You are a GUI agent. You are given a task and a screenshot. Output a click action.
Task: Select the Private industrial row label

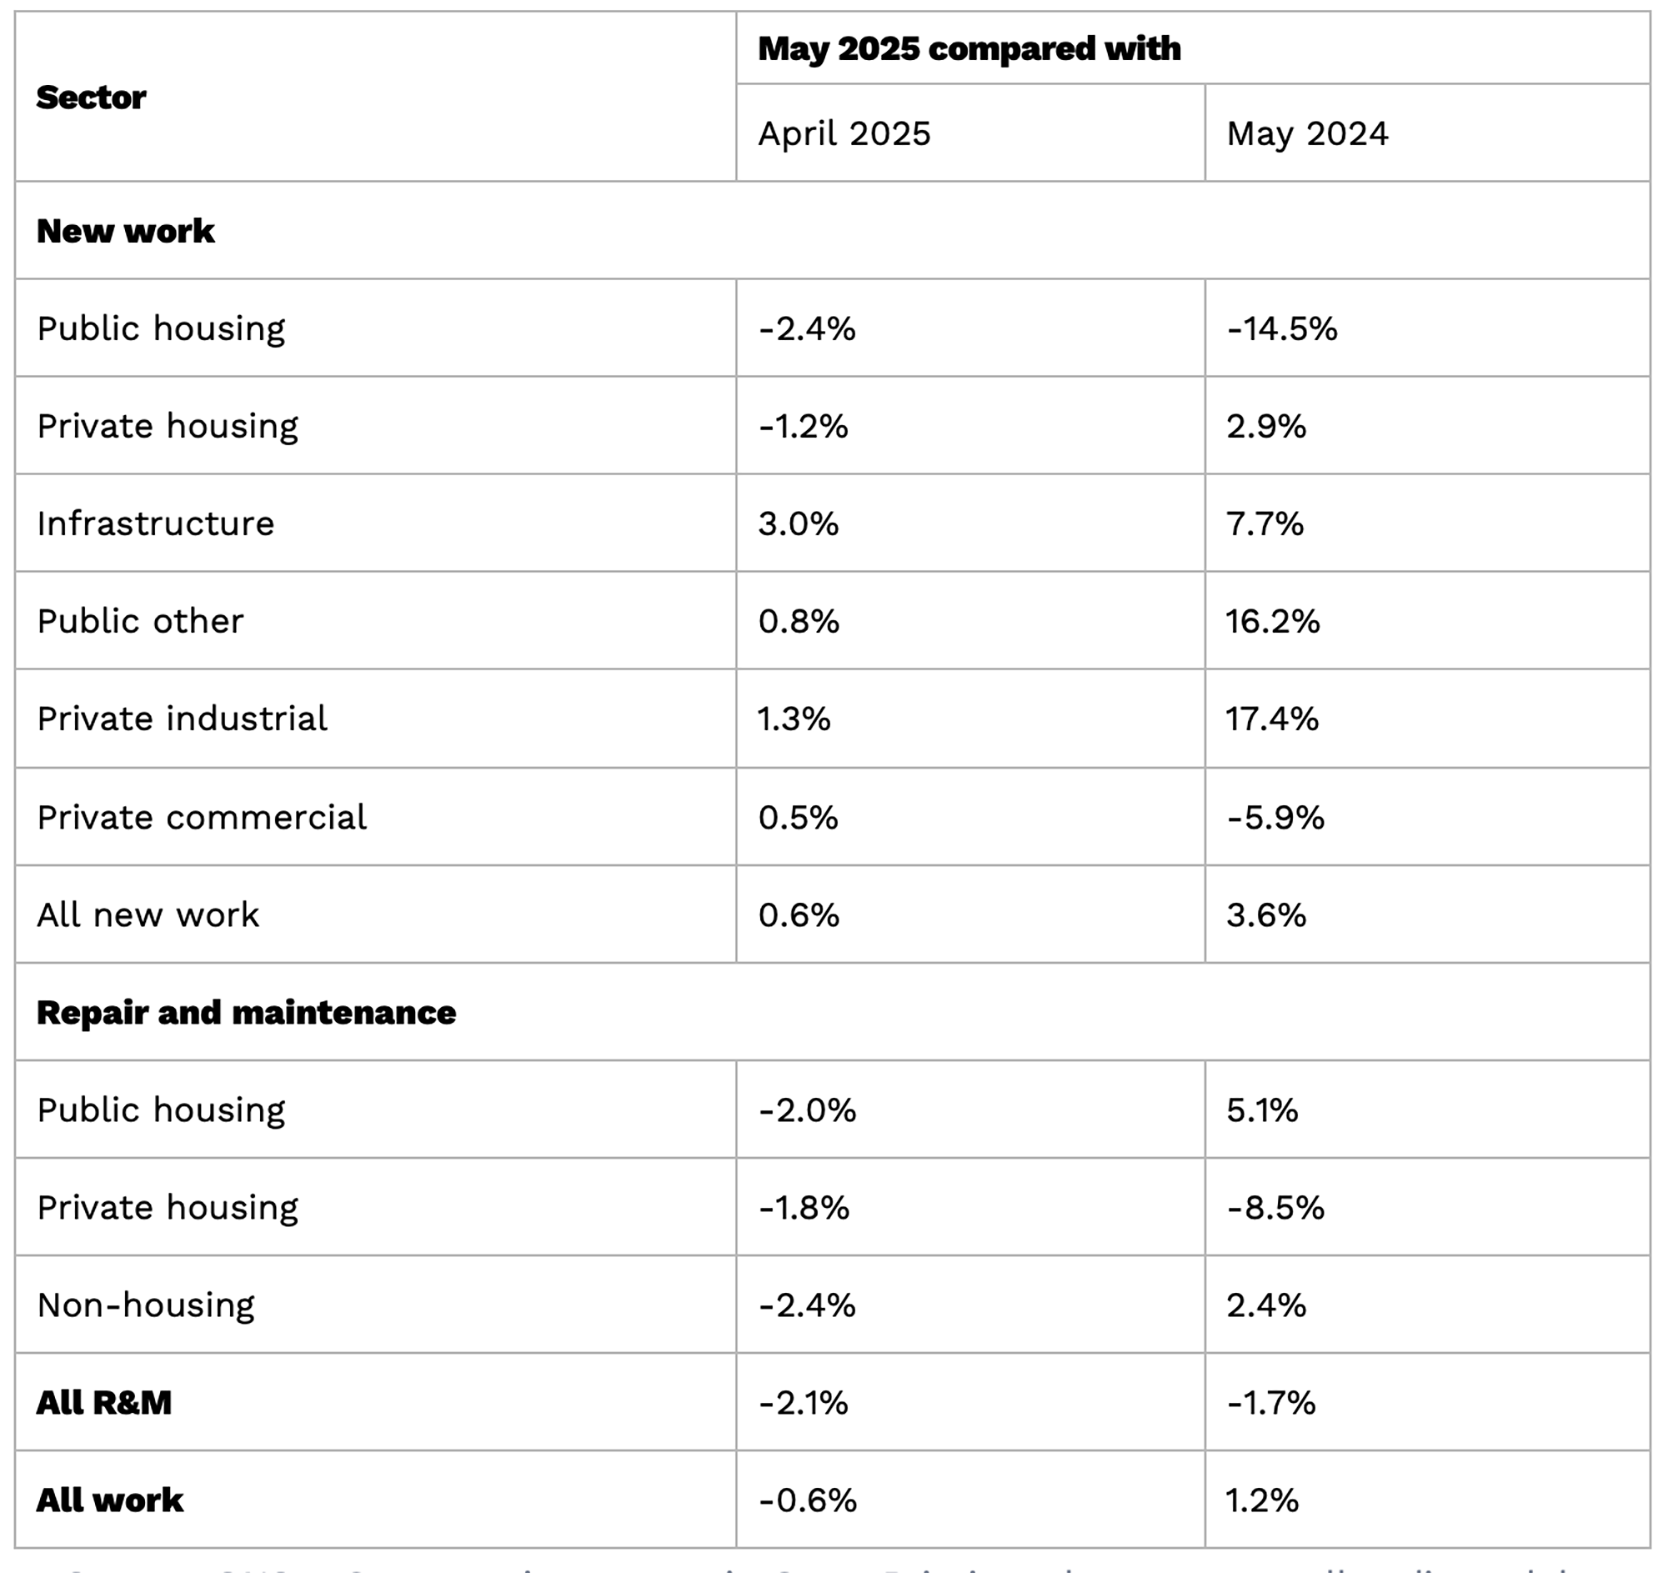(x=182, y=718)
